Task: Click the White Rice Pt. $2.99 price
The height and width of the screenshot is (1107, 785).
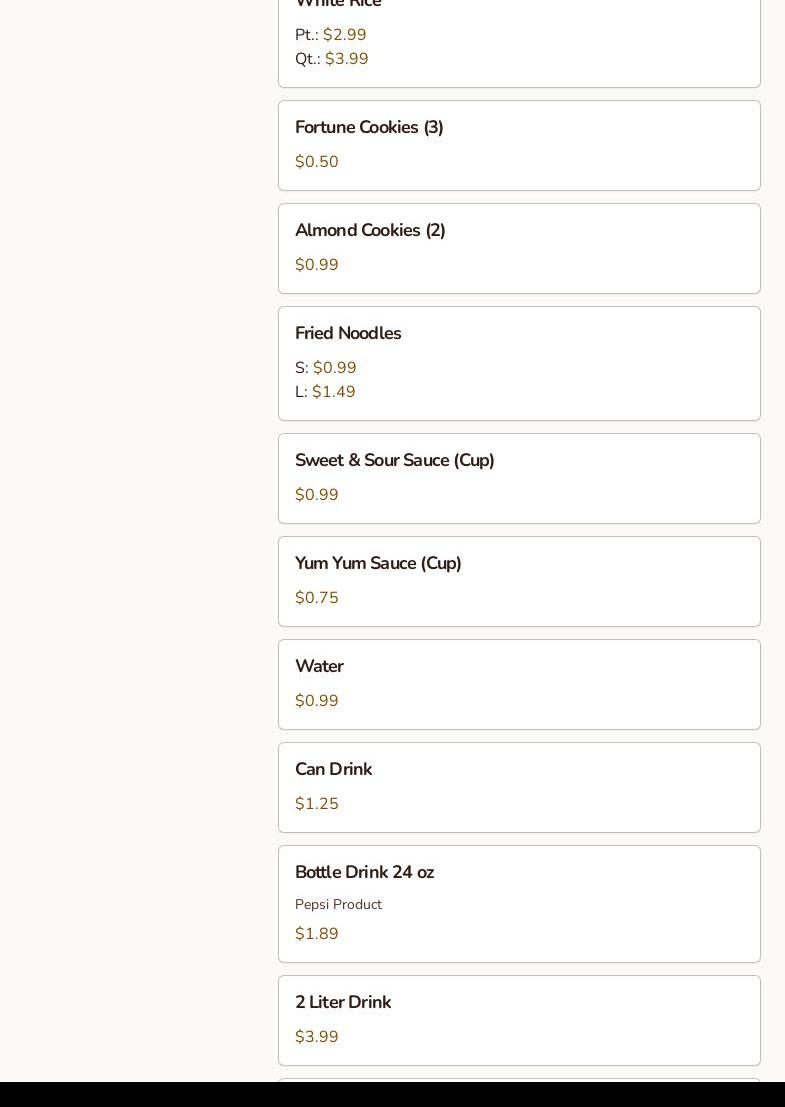Action: [x=345, y=35]
